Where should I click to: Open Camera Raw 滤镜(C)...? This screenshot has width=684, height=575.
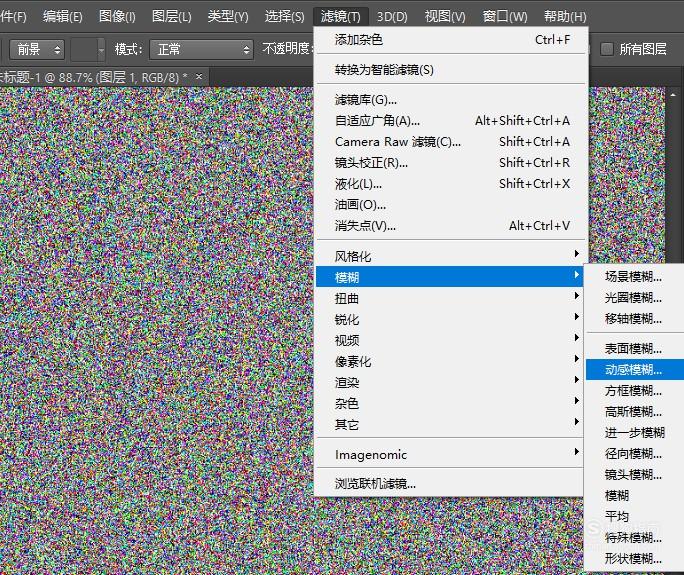point(452,142)
